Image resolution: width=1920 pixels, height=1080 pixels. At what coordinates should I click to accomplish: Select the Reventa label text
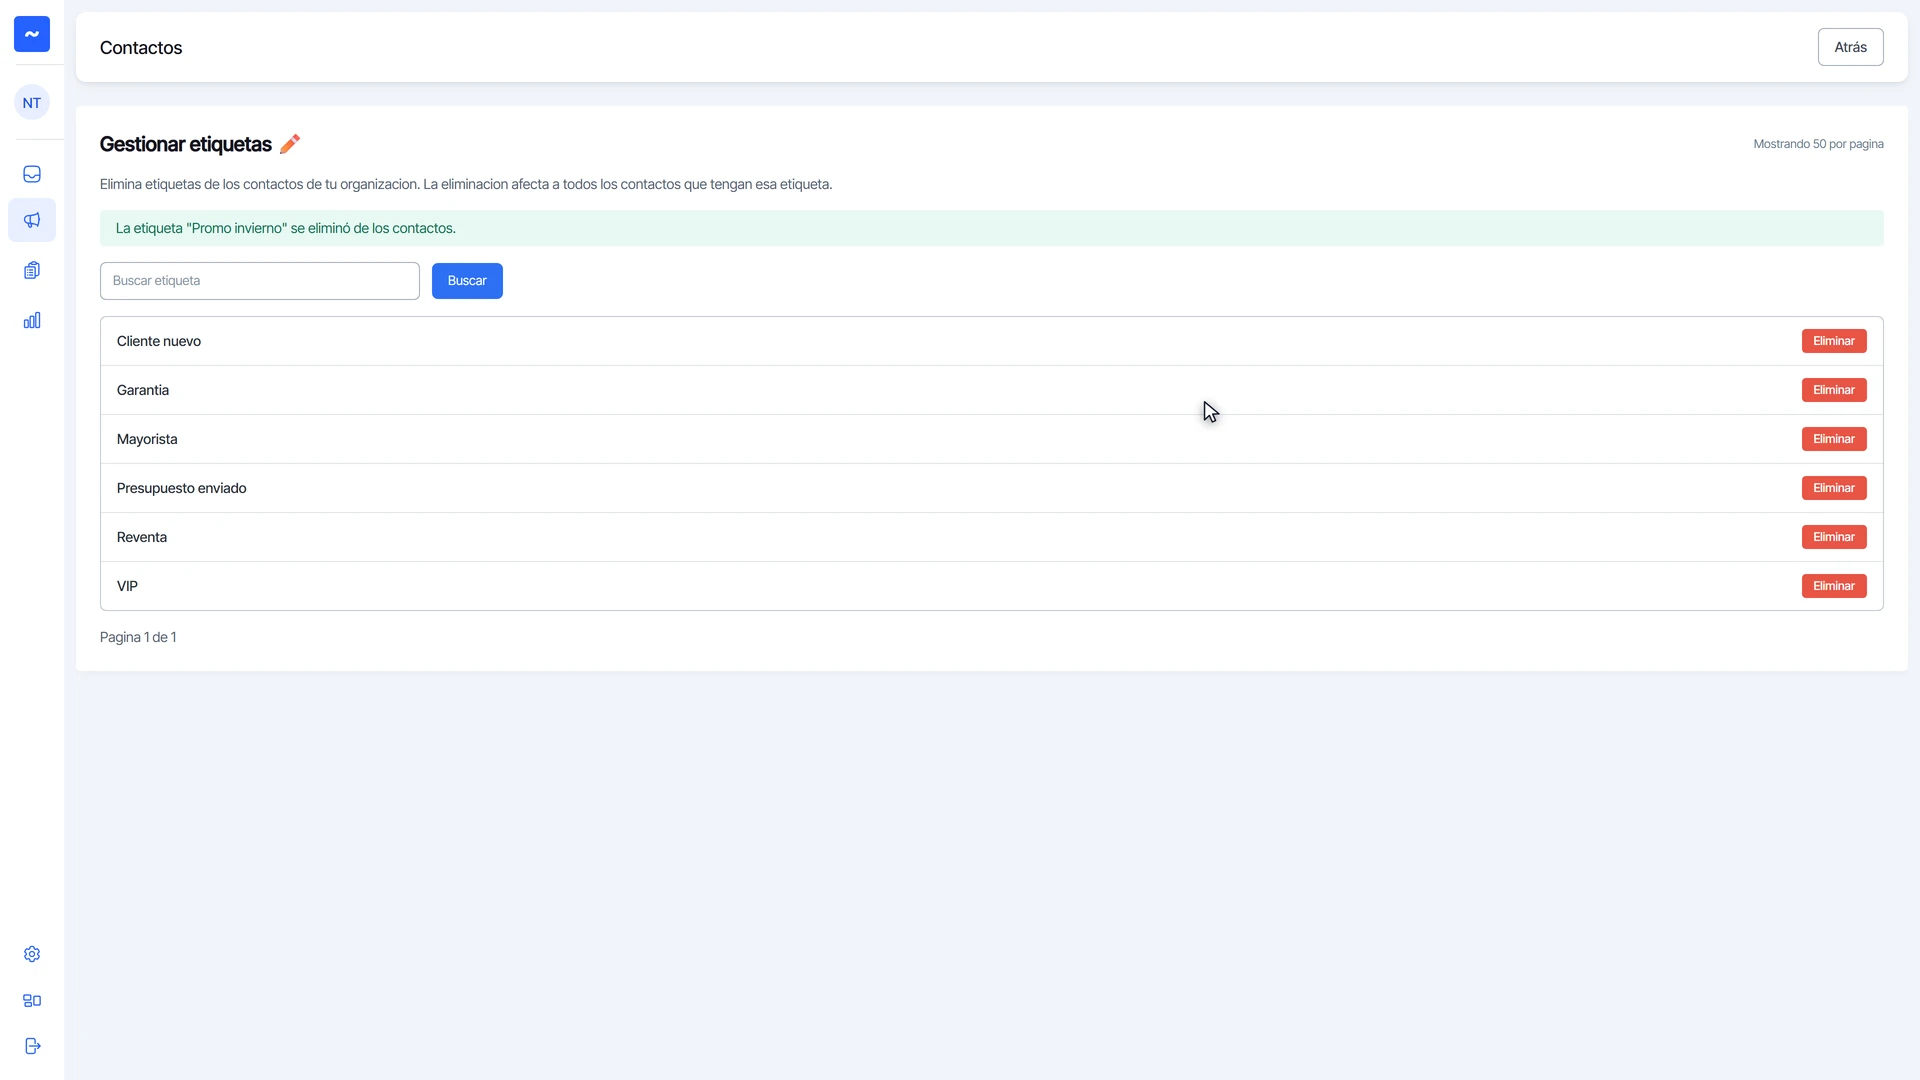(x=142, y=537)
